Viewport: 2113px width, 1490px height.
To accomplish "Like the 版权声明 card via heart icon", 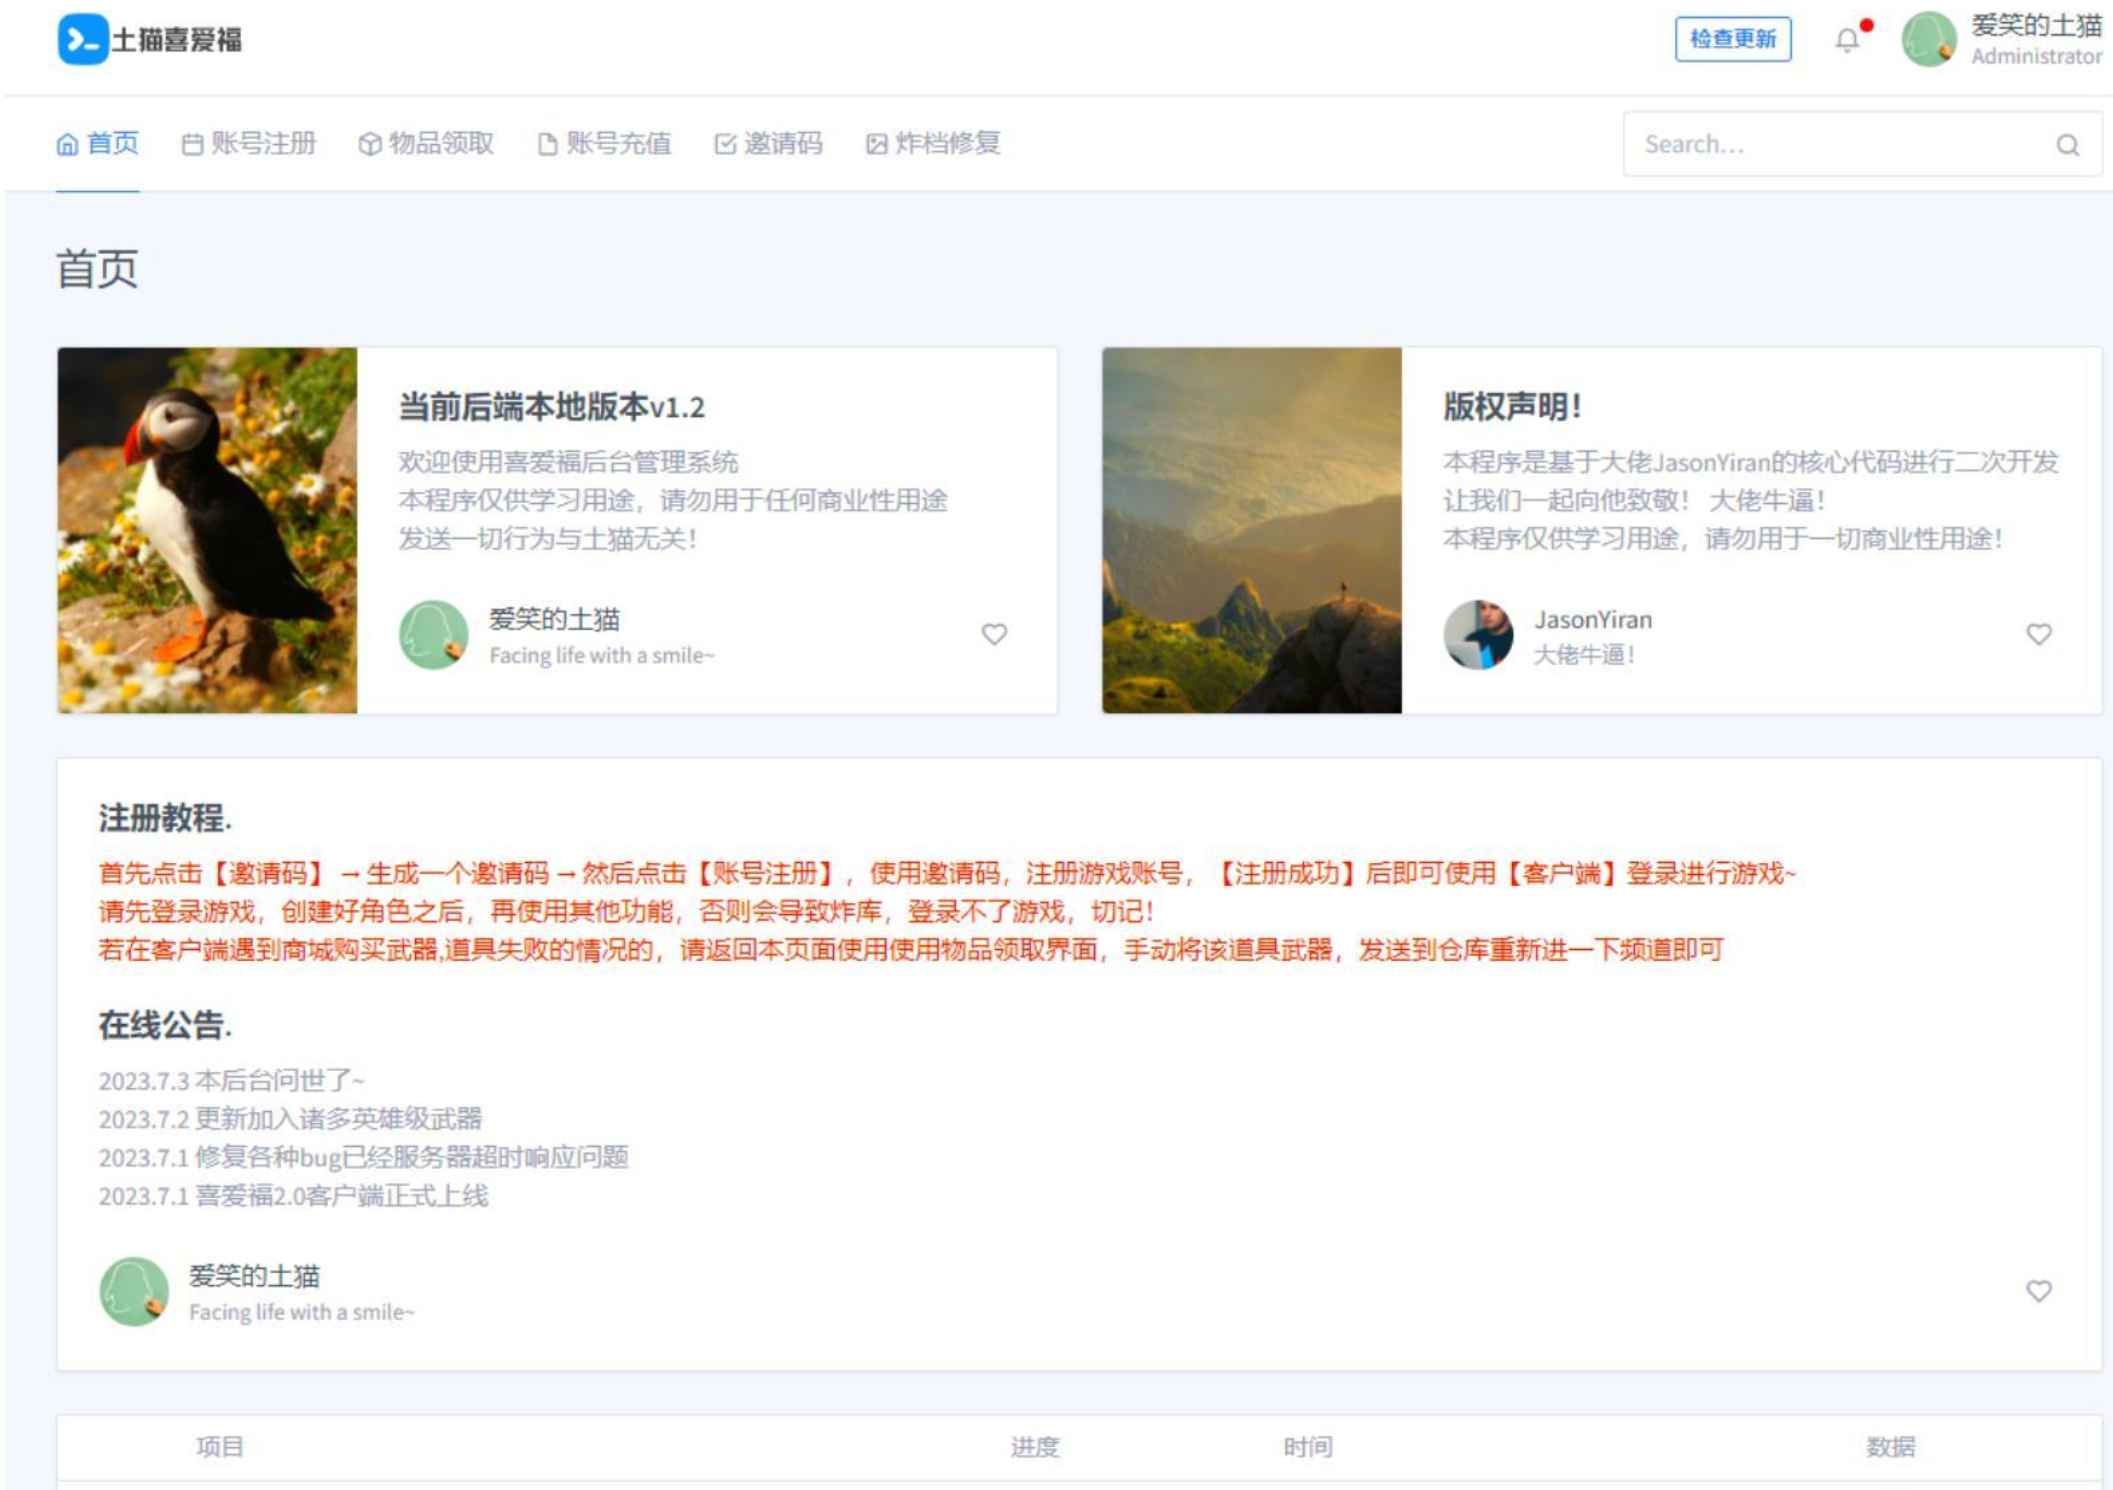I will tap(2038, 634).
